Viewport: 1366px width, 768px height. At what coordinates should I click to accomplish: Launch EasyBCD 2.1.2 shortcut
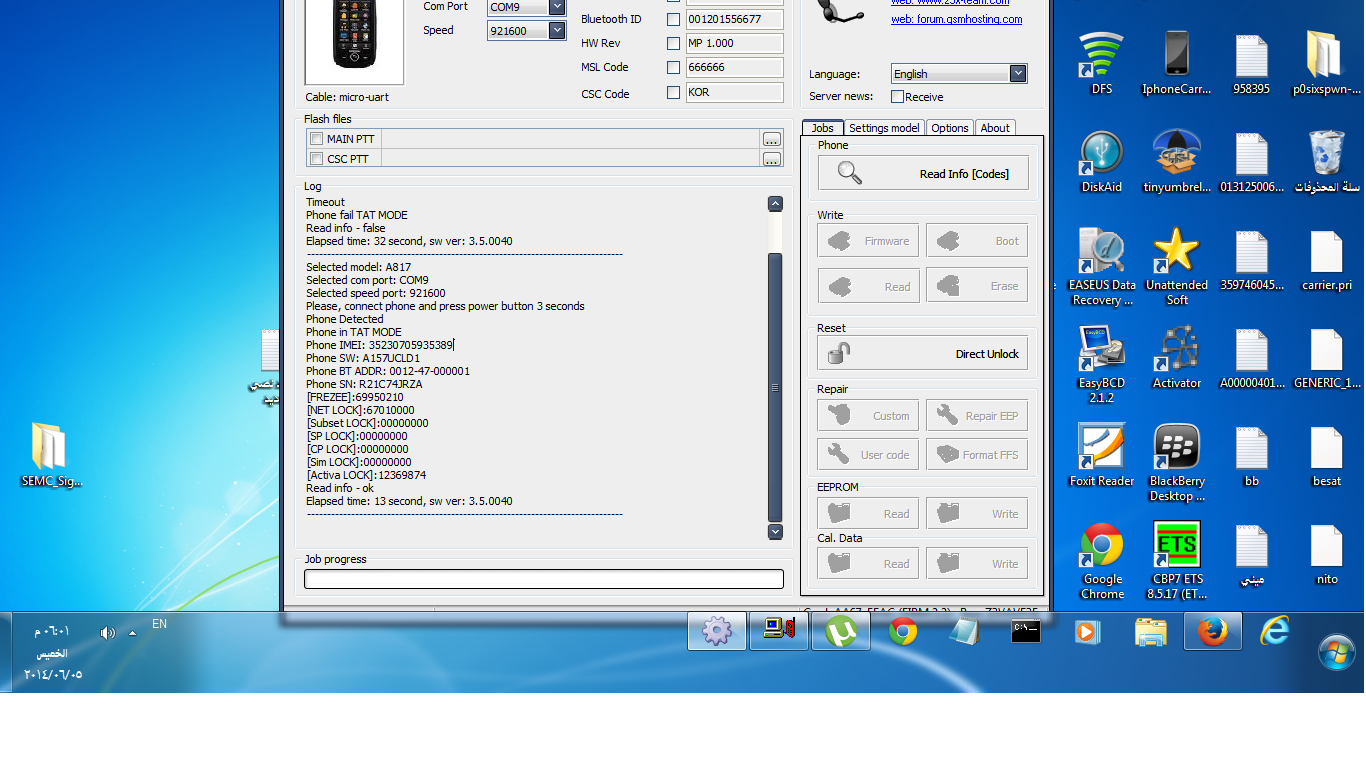click(1101, 363)
